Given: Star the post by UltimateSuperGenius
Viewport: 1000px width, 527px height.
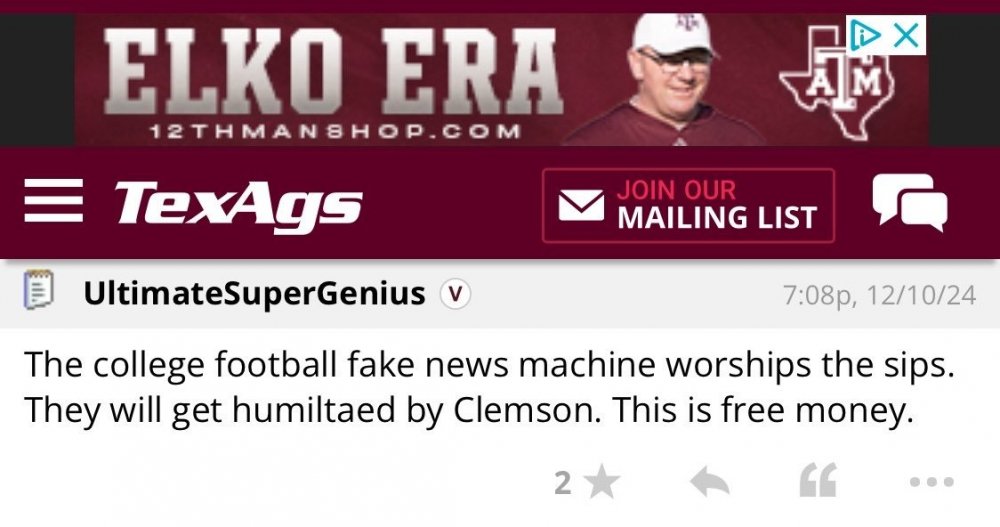Looking at the screenshot, I should pyautogui.click(x=601, y=484).
